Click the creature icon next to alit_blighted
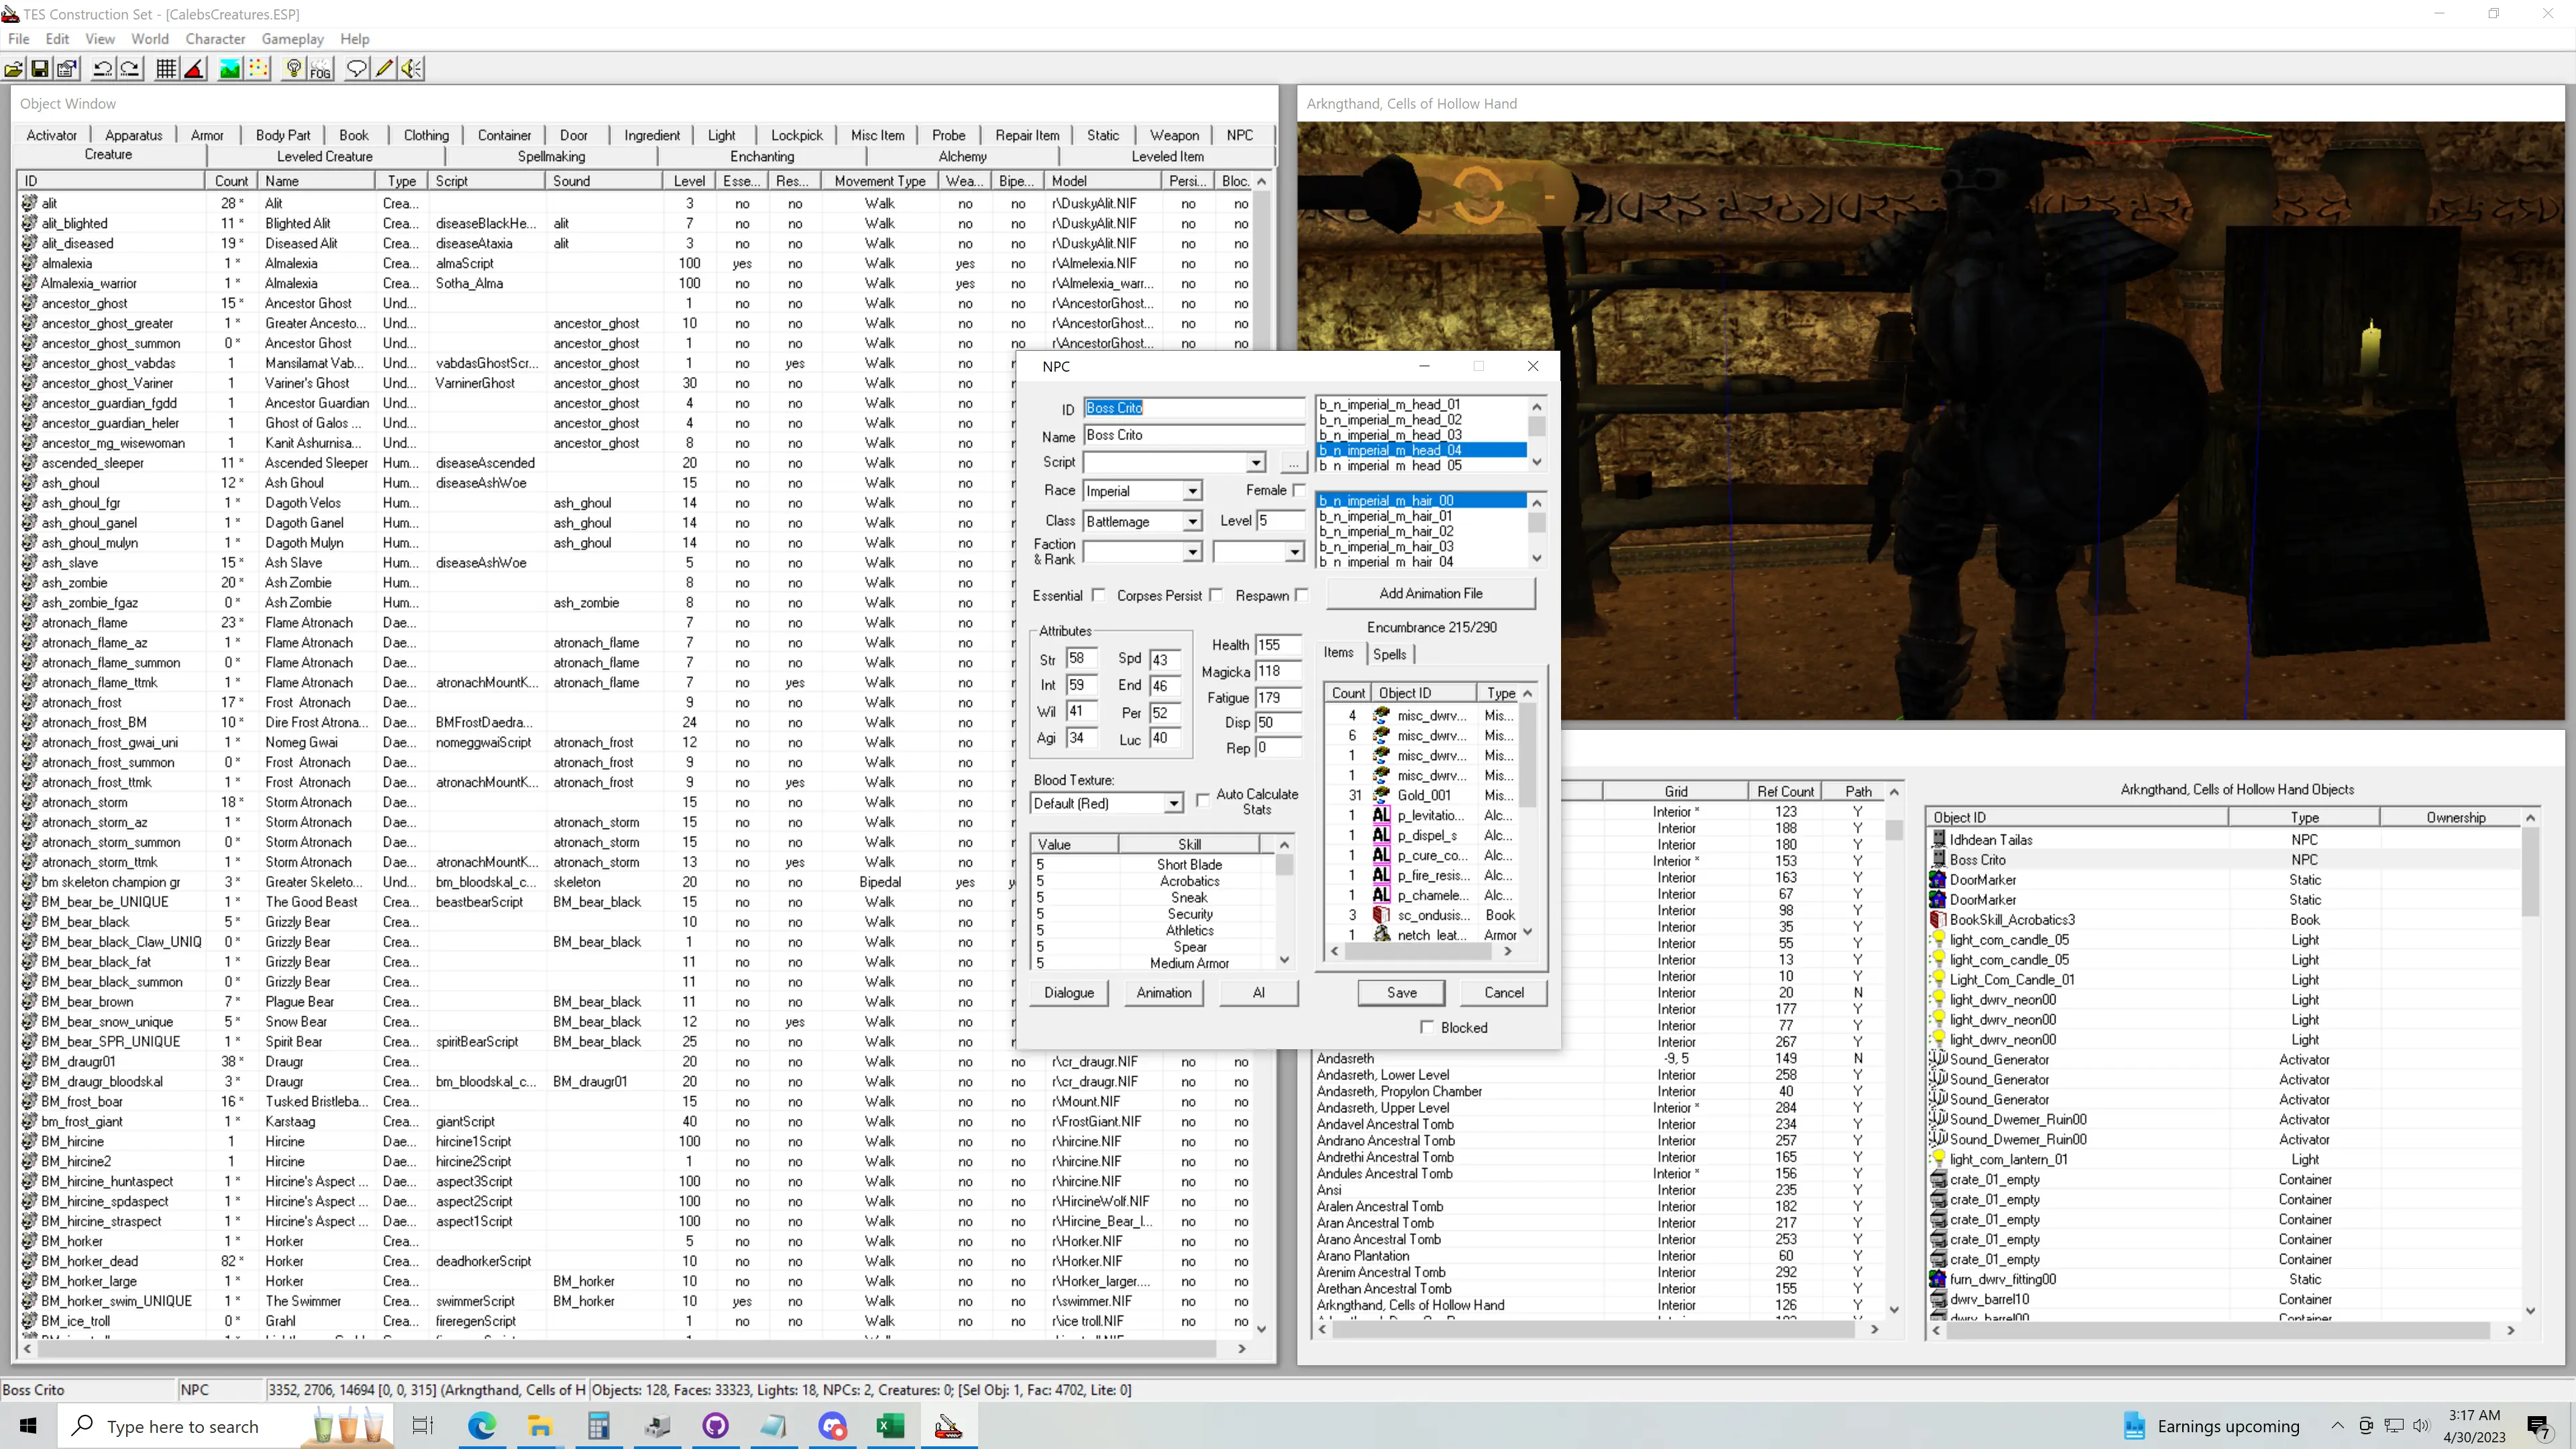Image resolution: width=2576 pixels, height=1449 pixels. click(30, 223)
